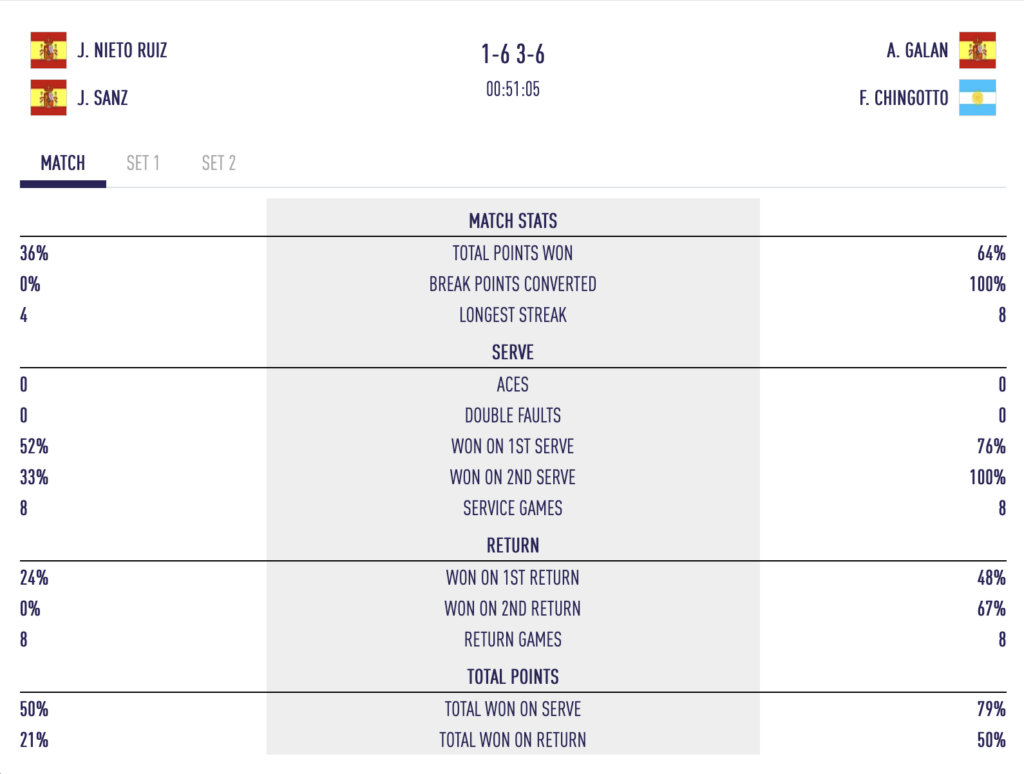Switch to the SET 1 tab
1024x774 pixels.
[x=143, y=163]
